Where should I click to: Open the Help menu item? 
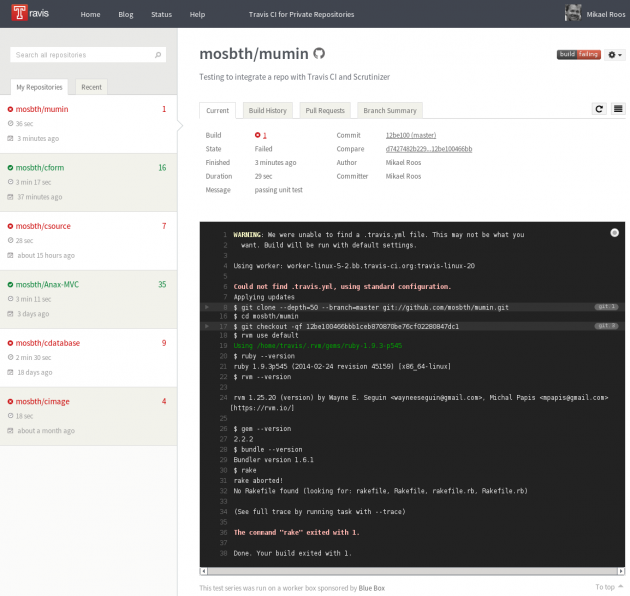tap(197, 14)
